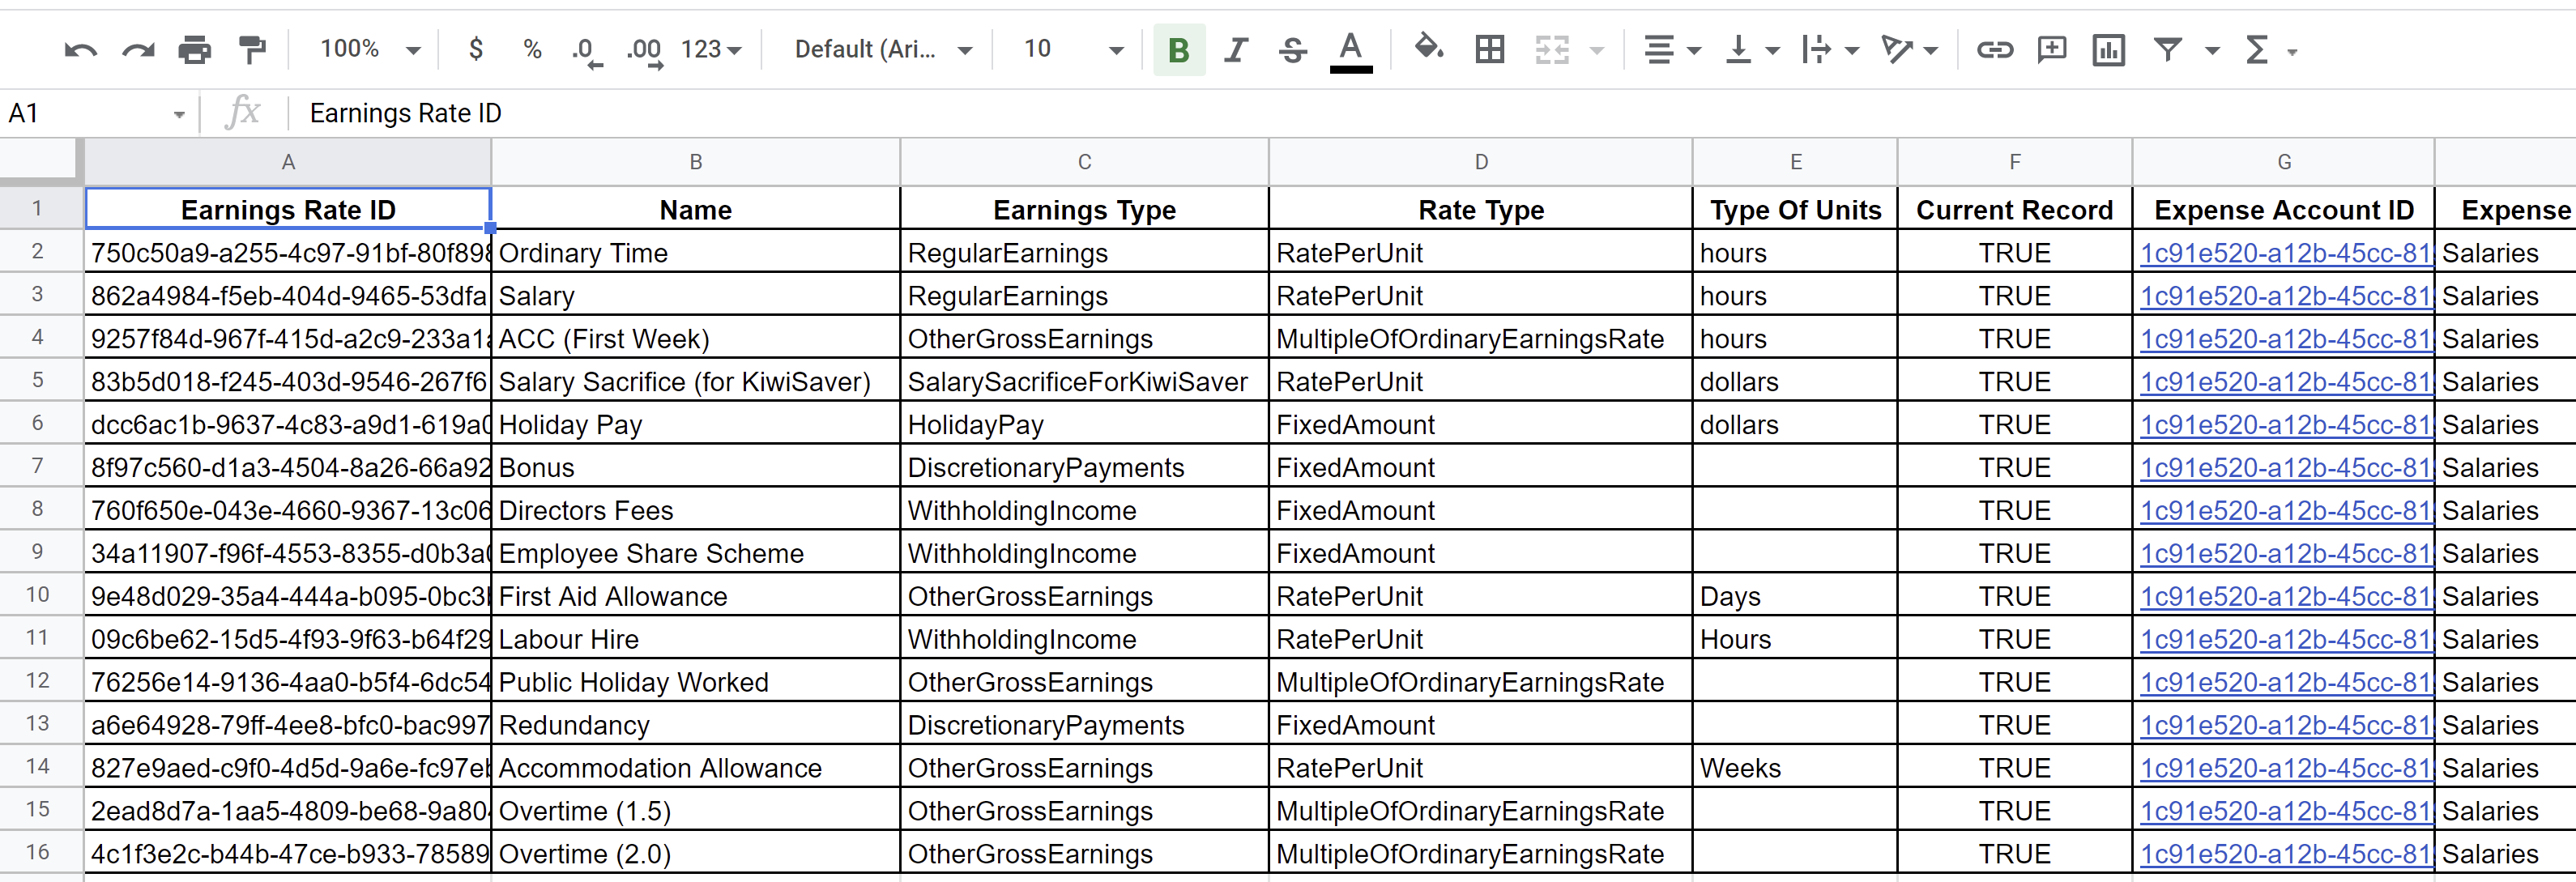Click the Employee Share Scheme cell
The width and height of the screenshot is (2576, 882).
pyautogui.click(x=696, y=553)
